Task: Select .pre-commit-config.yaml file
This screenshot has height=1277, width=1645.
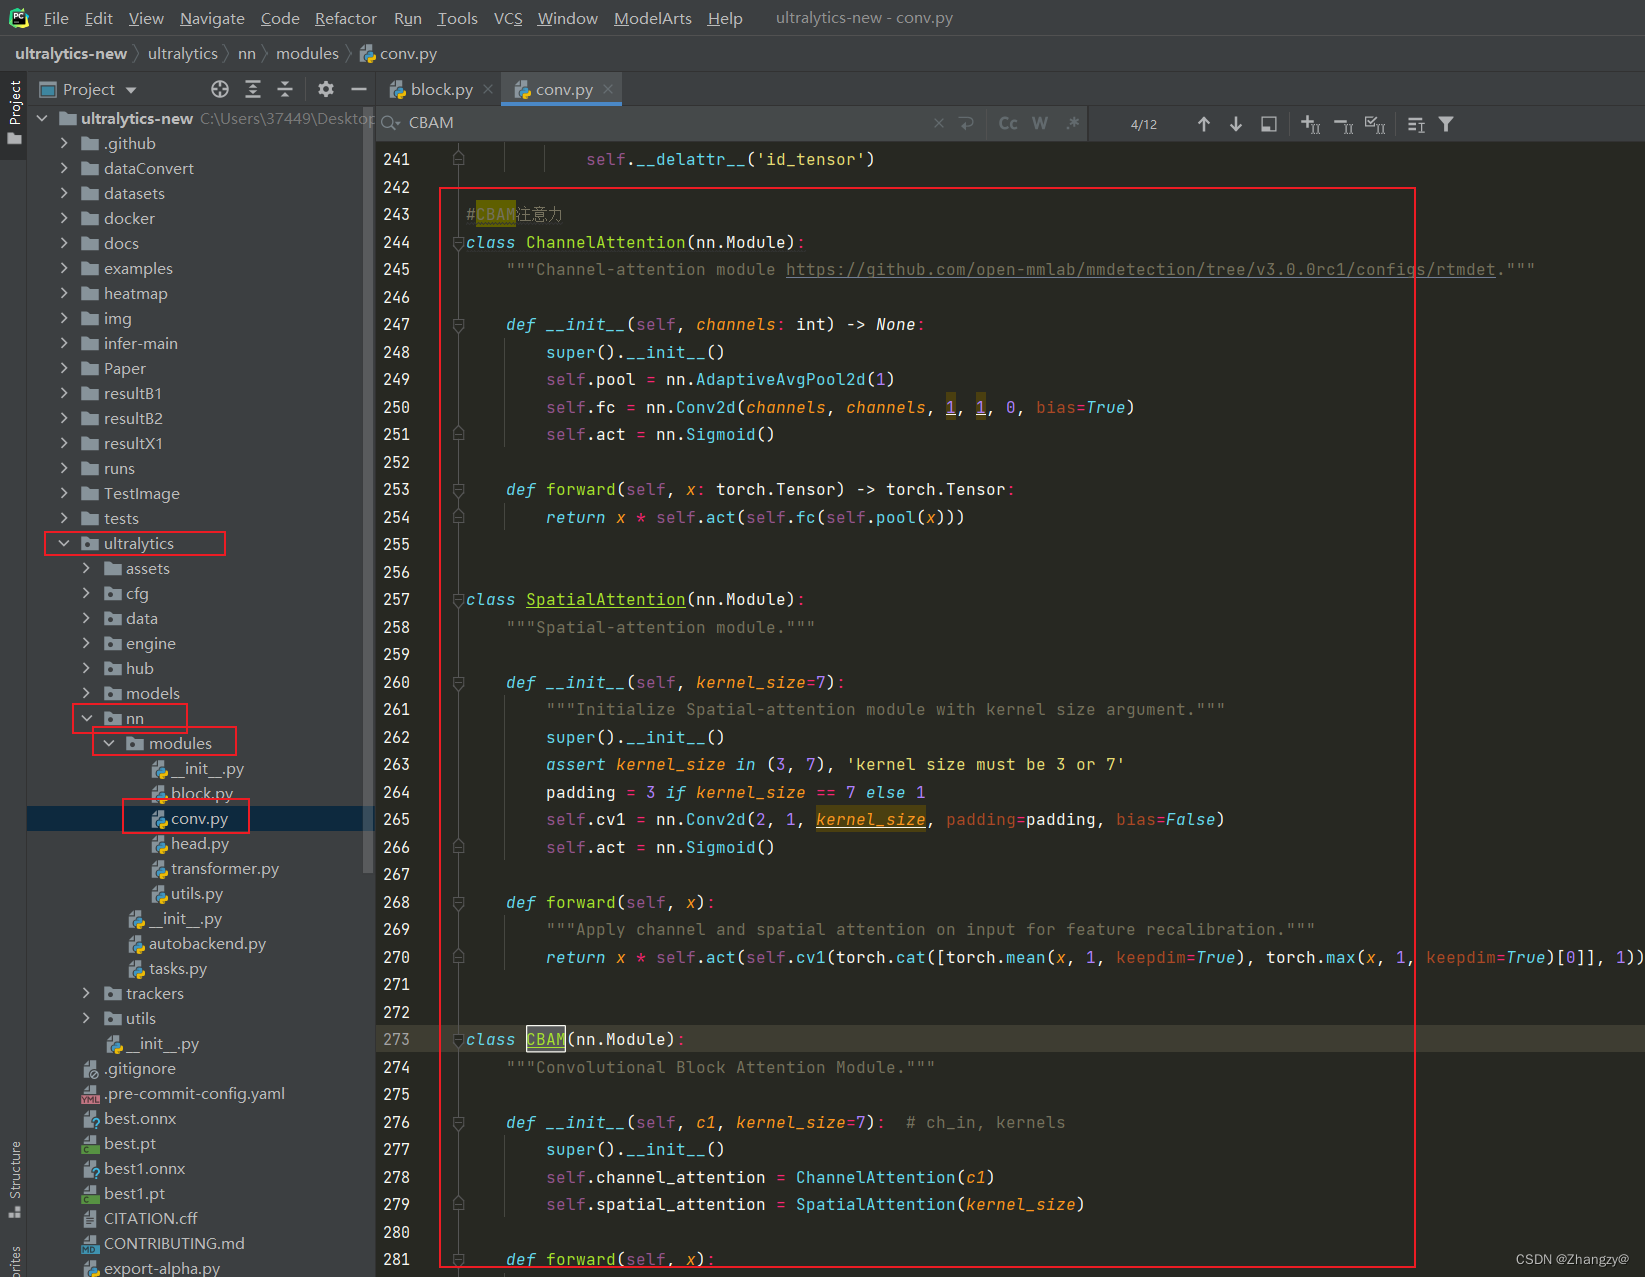Action: [x=194, y=1093]
